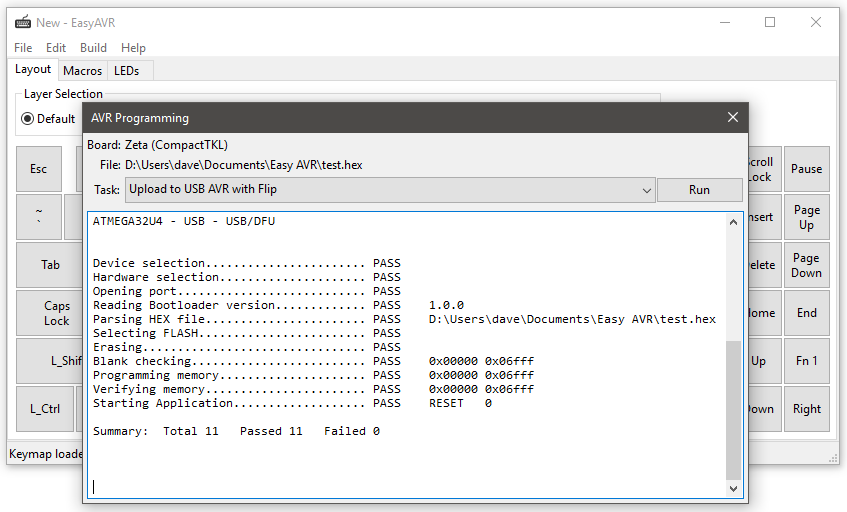Viewport: 847px width, 512px height.
Task: Click the Home key button
Action: coord(764,313)
